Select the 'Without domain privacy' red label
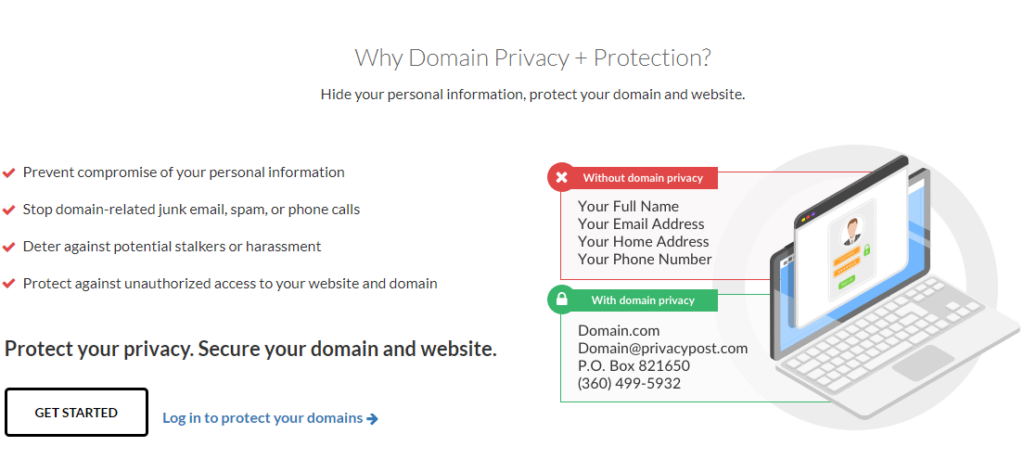This screenshot has width=1024, height=459. point(643,178)
